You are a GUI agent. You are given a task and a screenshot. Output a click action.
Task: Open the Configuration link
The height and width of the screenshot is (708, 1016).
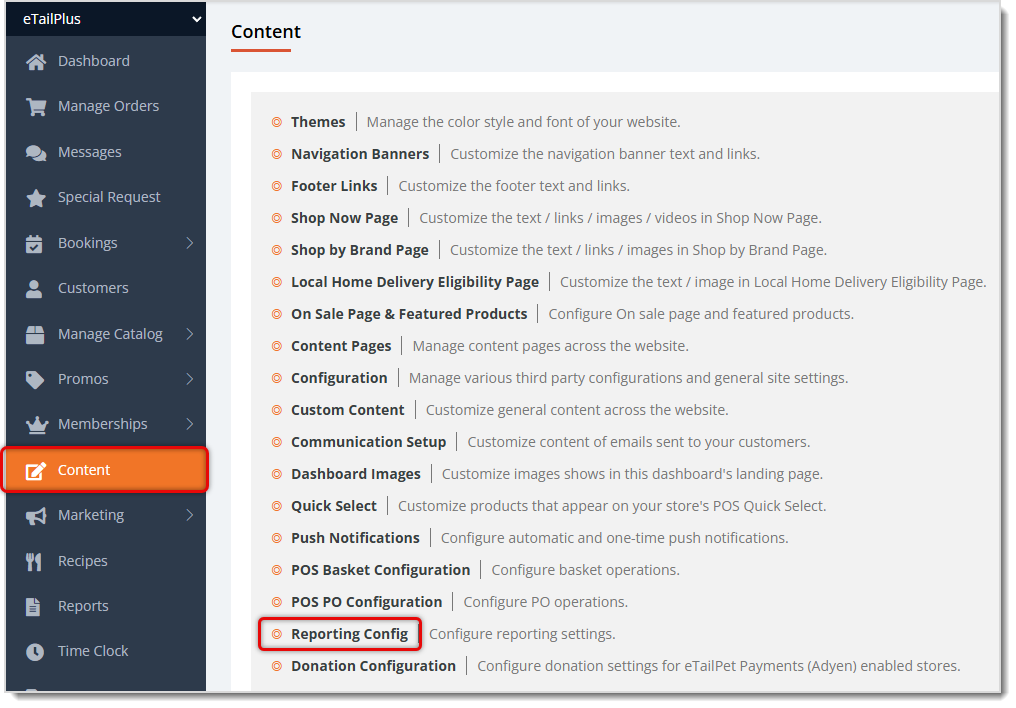tap(339, 378)
